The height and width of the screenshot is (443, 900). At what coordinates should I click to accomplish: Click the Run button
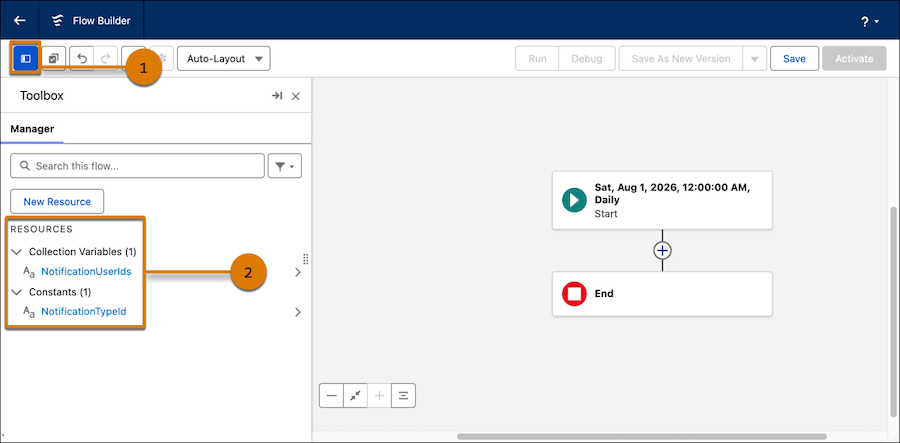pos(537,59)
